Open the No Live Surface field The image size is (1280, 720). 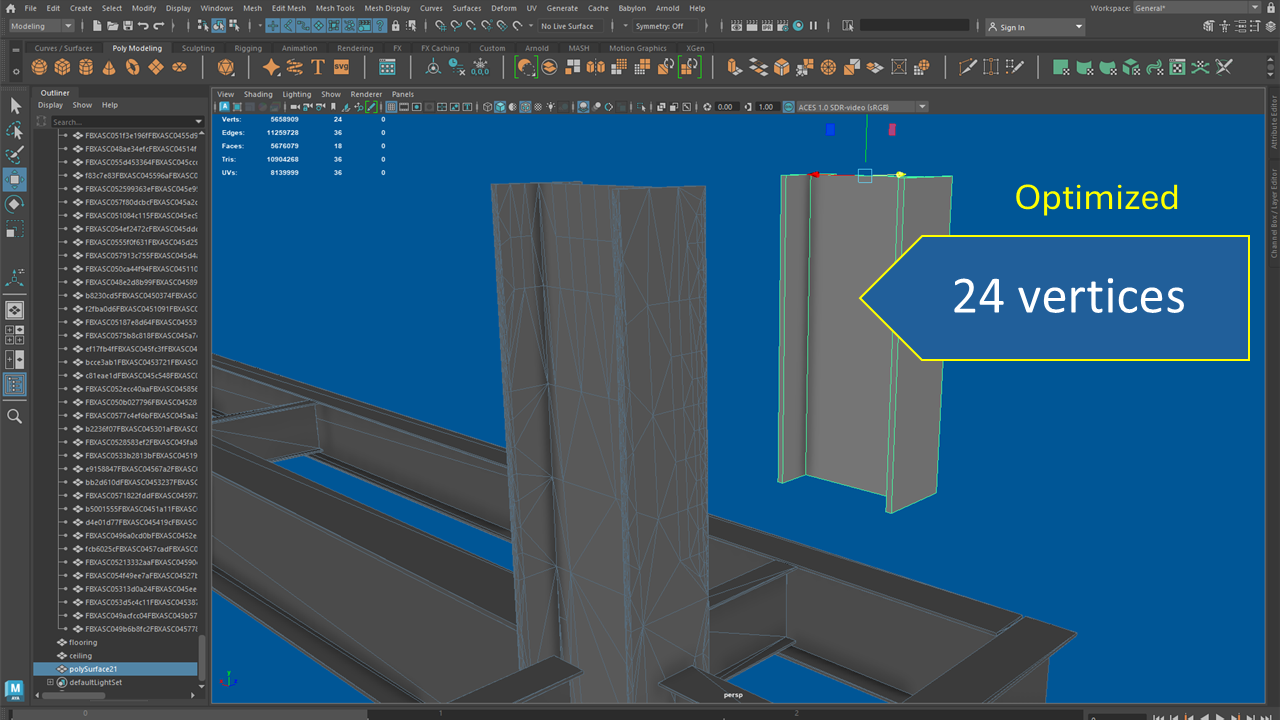(x=573, y=26)
